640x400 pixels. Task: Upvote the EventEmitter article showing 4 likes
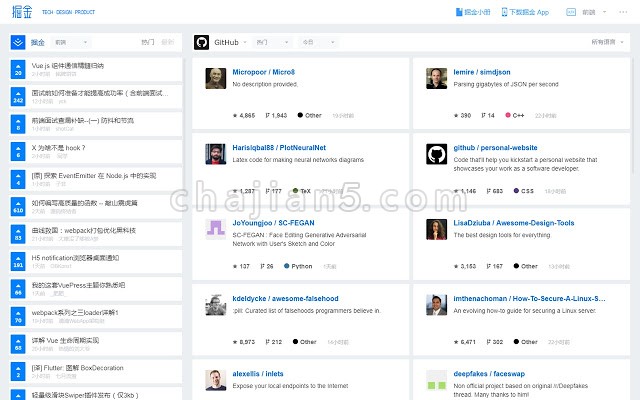(18, 179)
